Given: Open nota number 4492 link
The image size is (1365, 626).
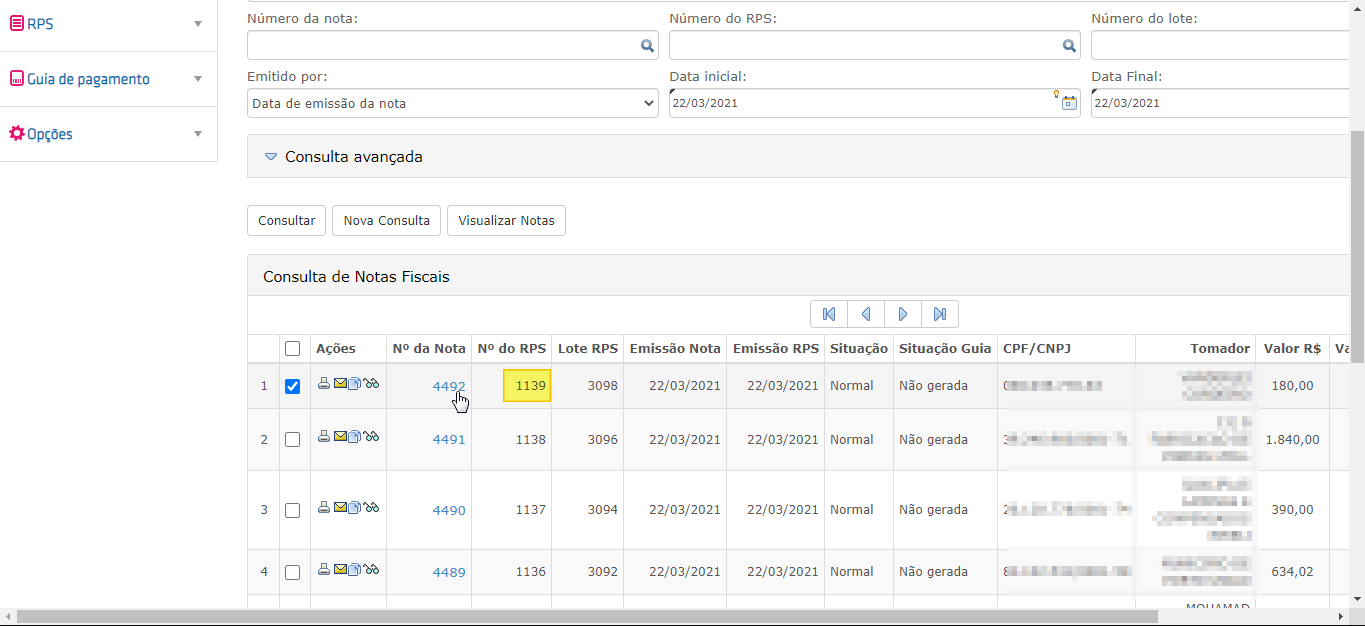Looking at the screenshot, I should pos(449,386).
